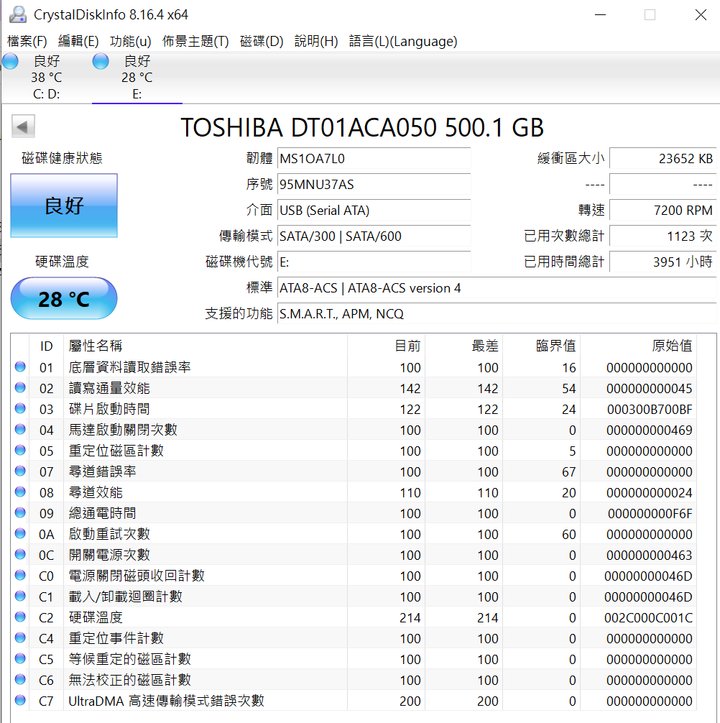This screenshot has width=720, height=723.
Task: Click the power on hours value 3951 小時
Action: 663,262
